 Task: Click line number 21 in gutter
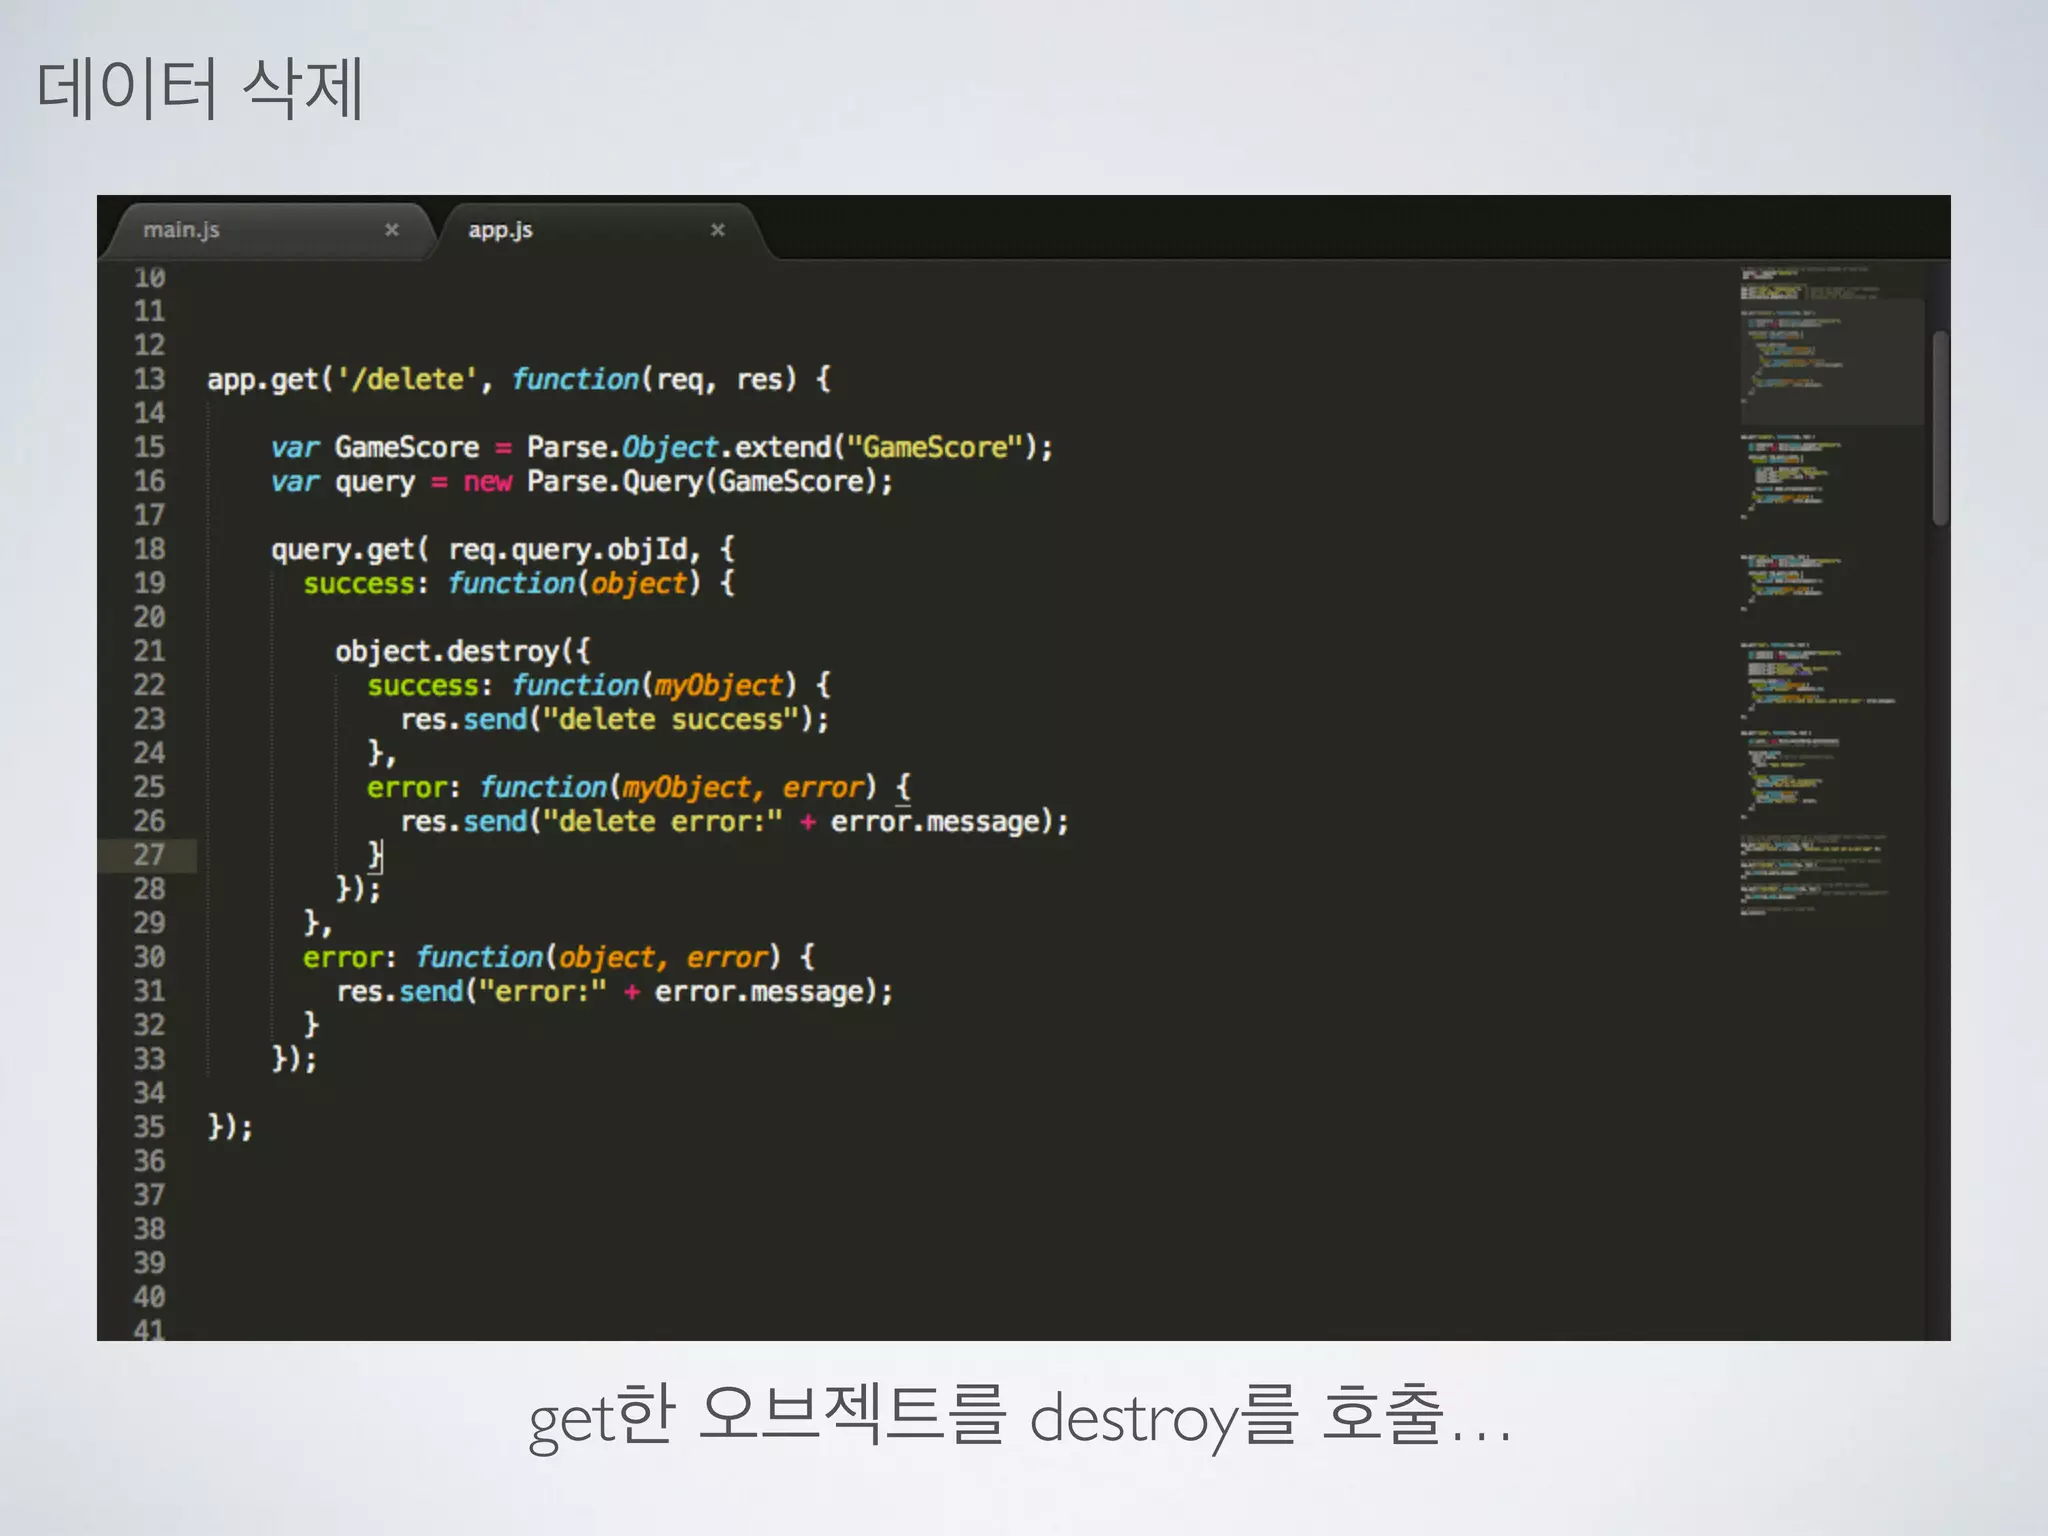pos(149,651)
